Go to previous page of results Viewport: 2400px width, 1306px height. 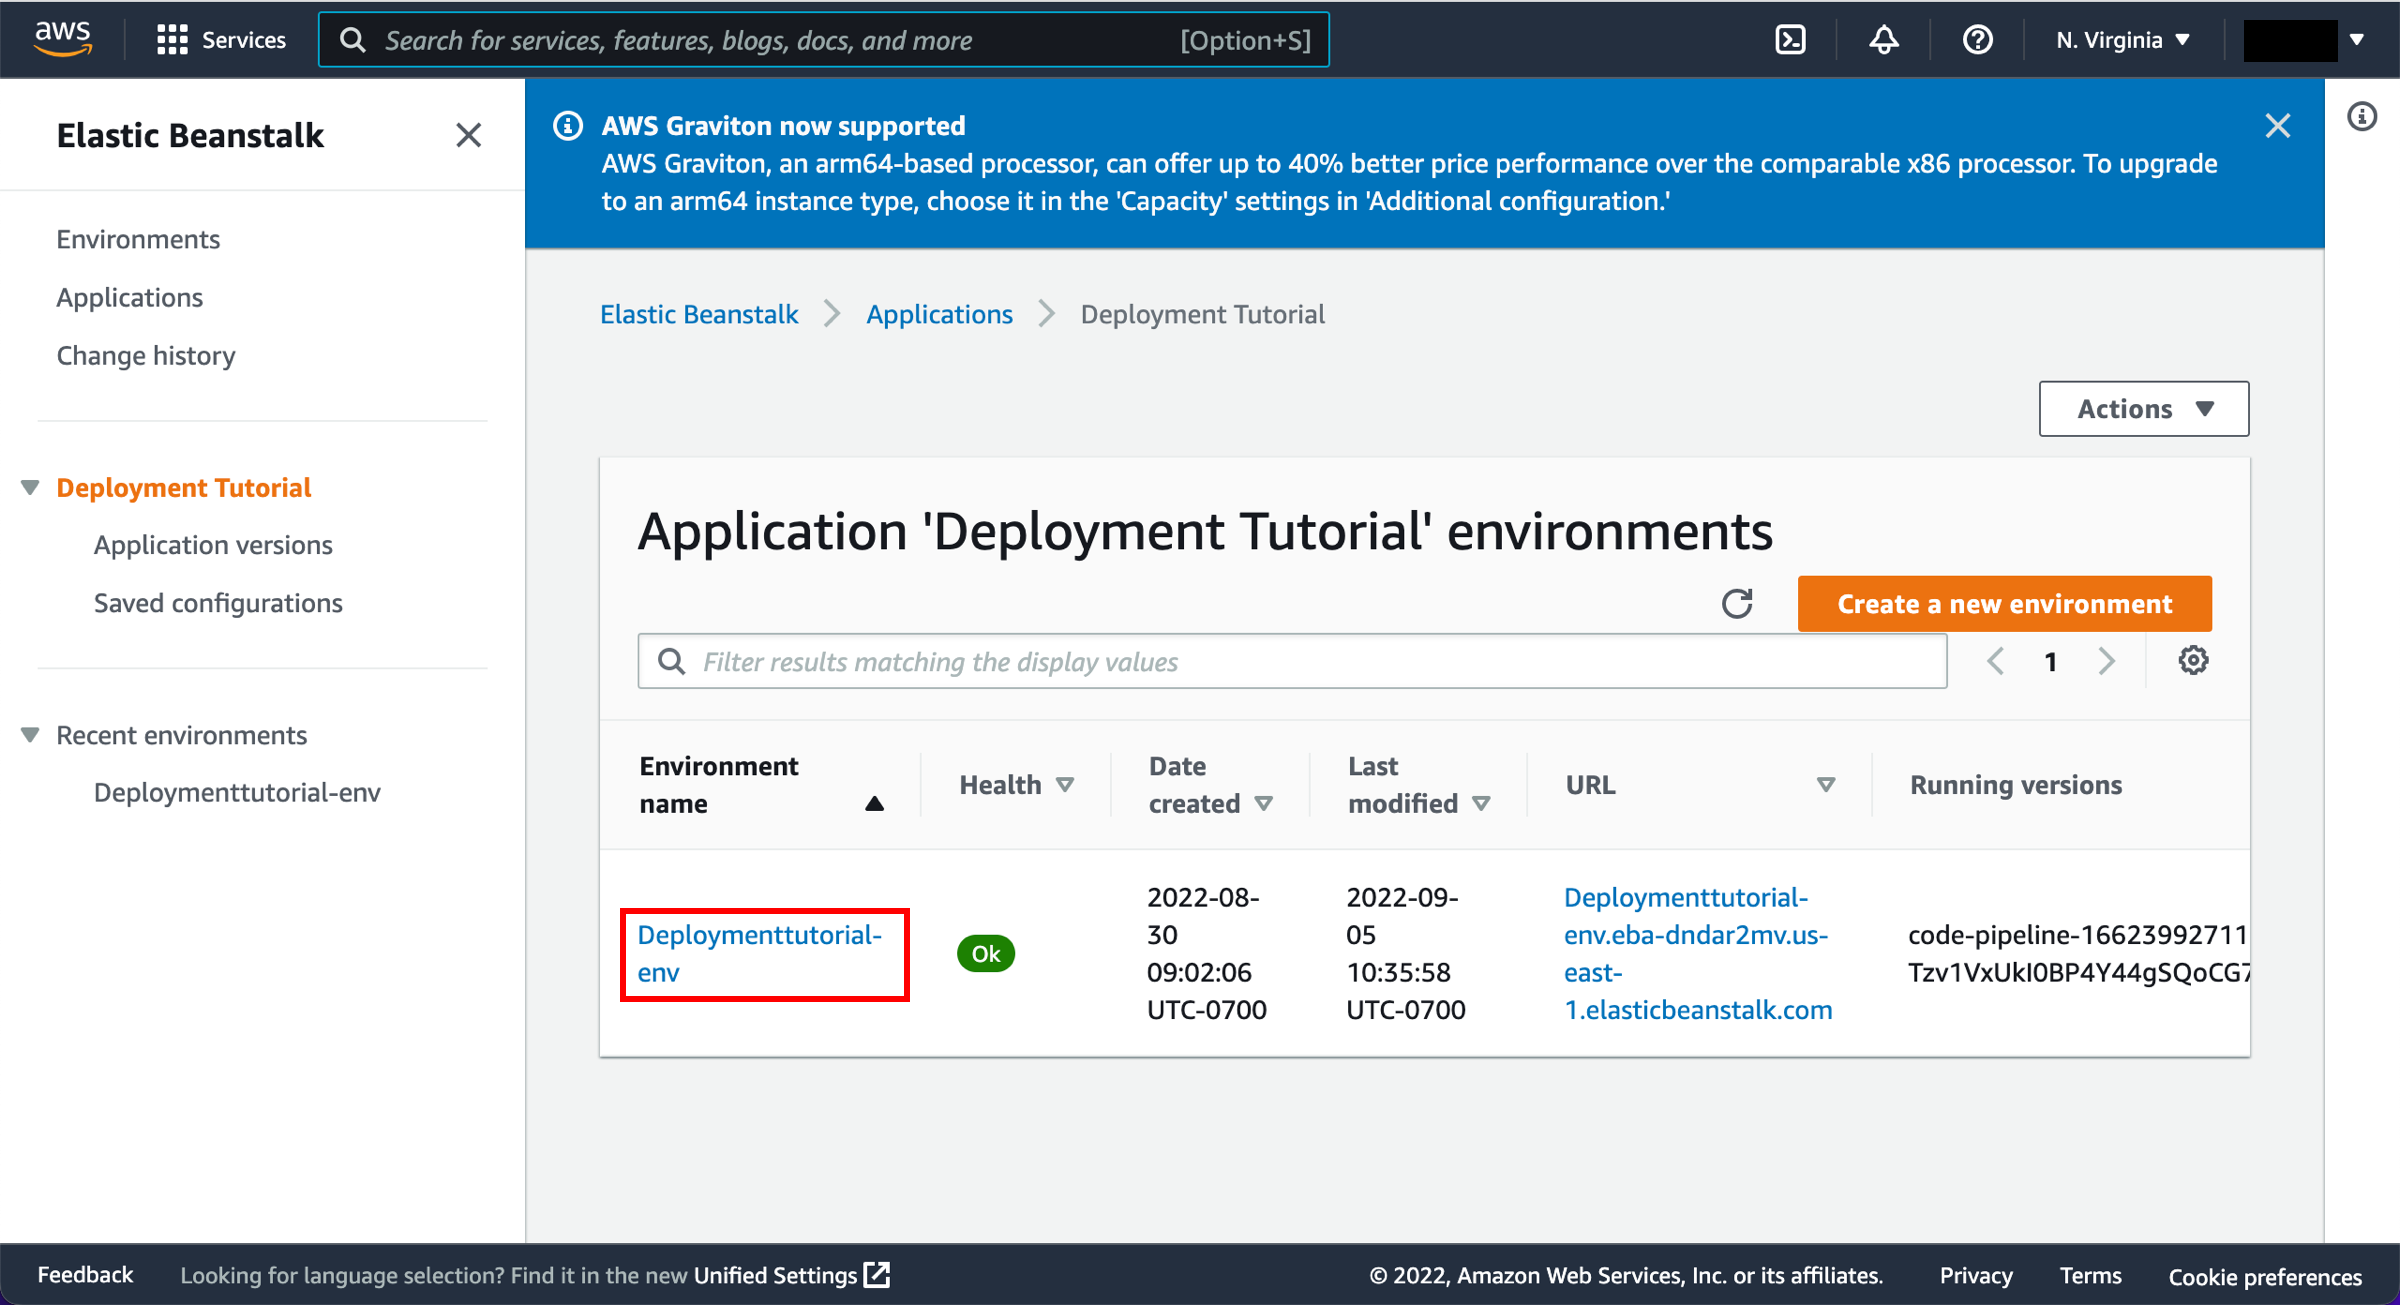point(1996,661)
